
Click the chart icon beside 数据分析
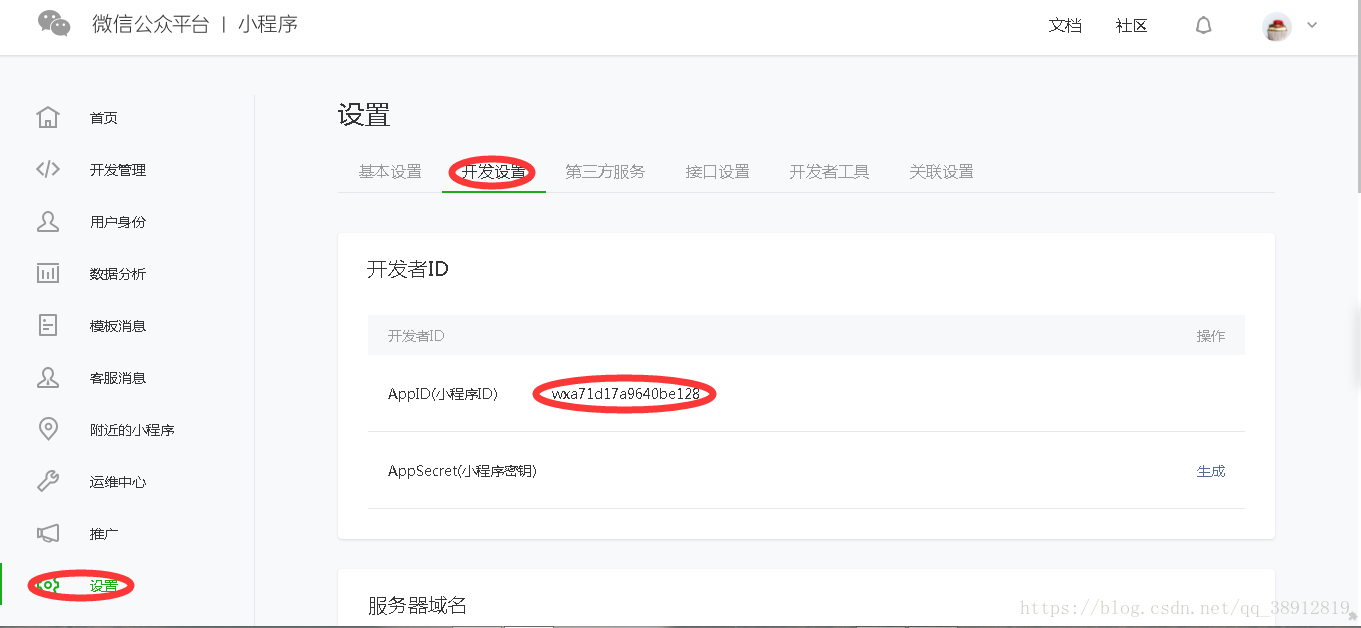(x=48, y=273)
